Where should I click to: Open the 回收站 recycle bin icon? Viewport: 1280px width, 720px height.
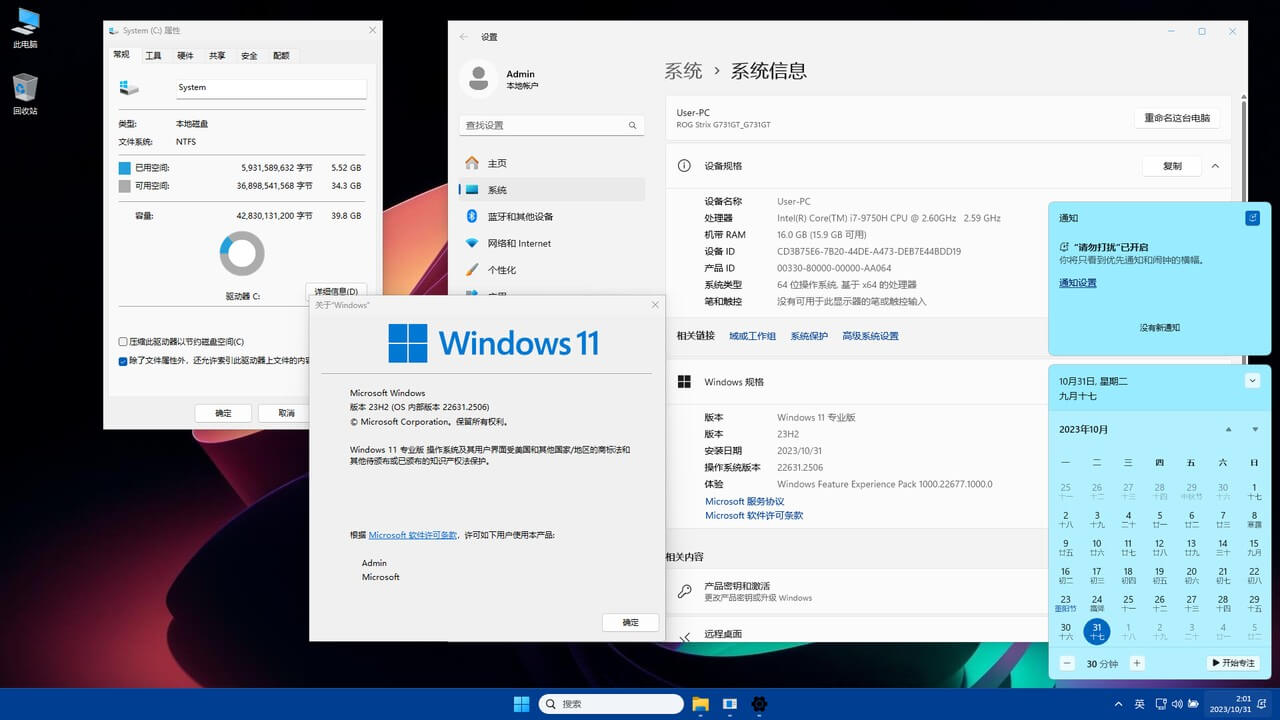25,92
